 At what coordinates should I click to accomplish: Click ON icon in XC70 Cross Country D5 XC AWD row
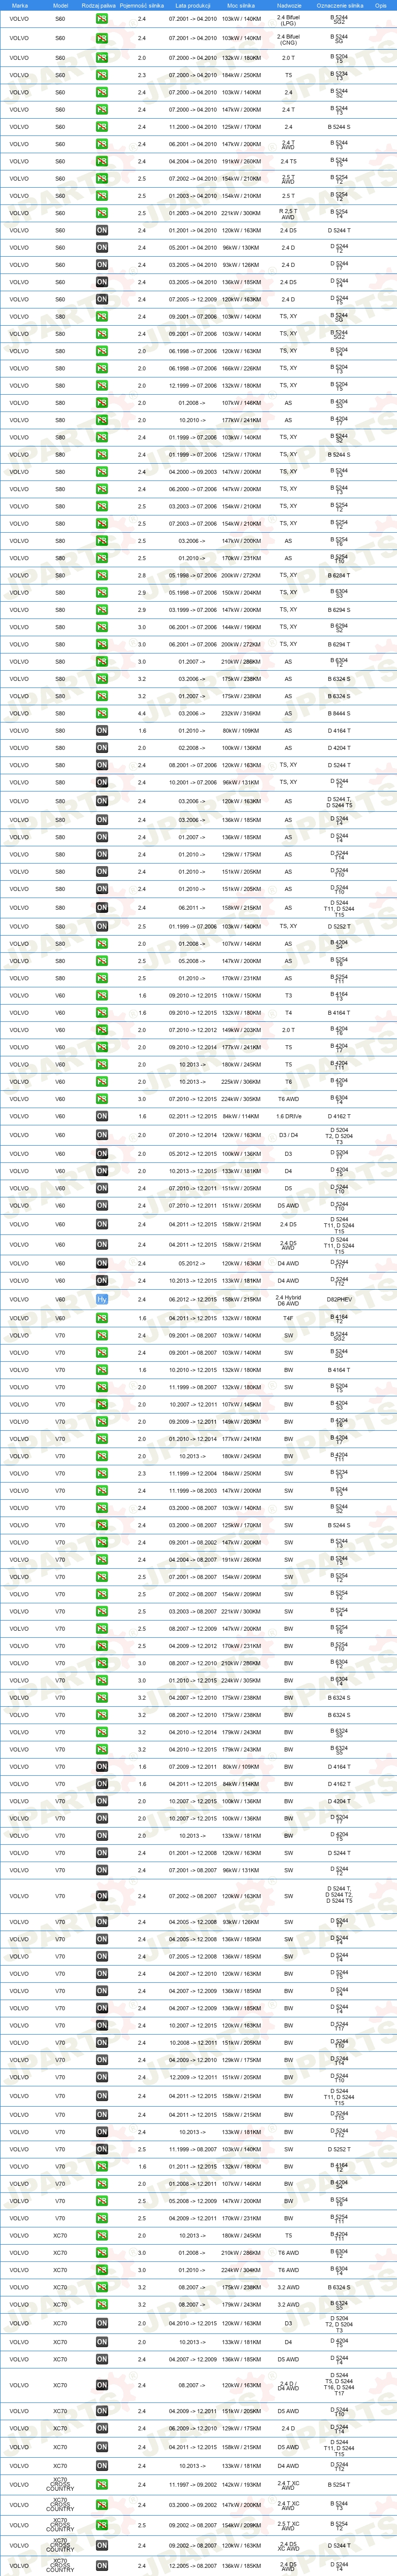(x=102, y=2546)
